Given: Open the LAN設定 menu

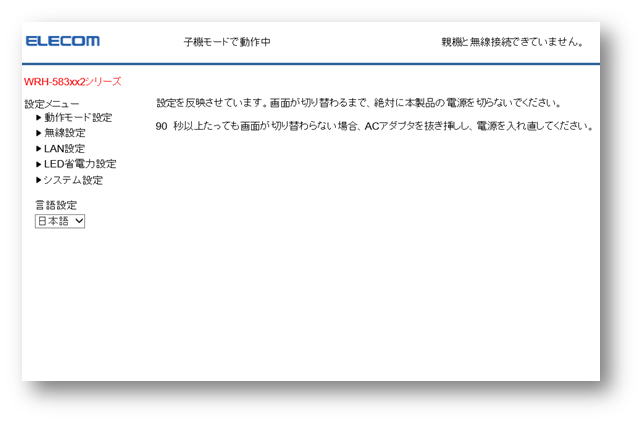Looking at the screenshot, I should (64, 149).
